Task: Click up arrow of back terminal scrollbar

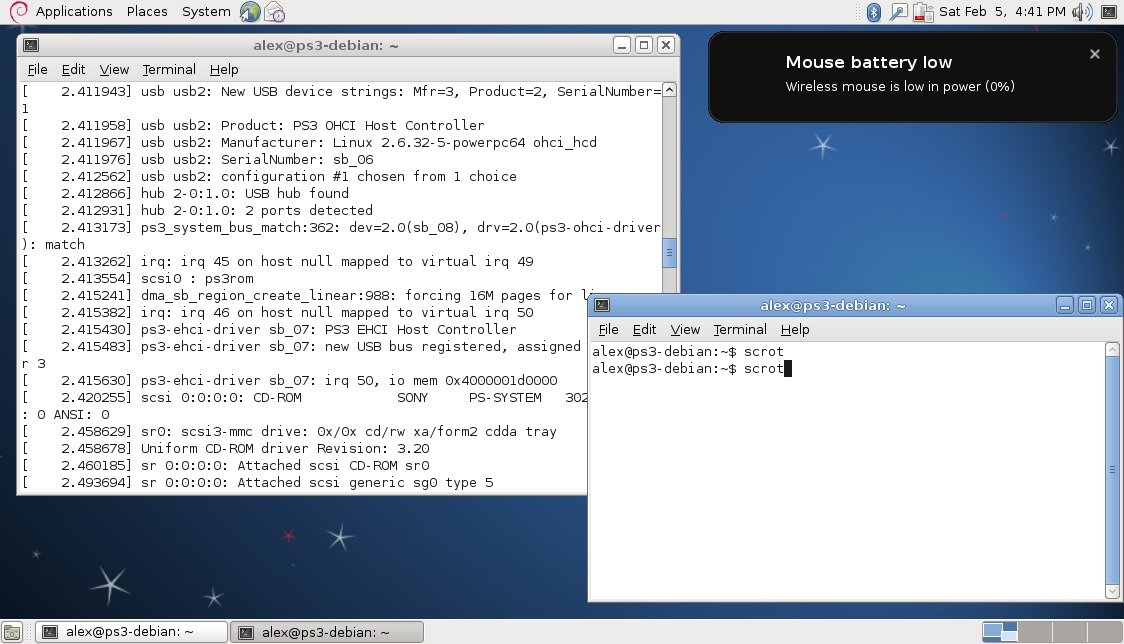Action: click(x=669, y=90)
